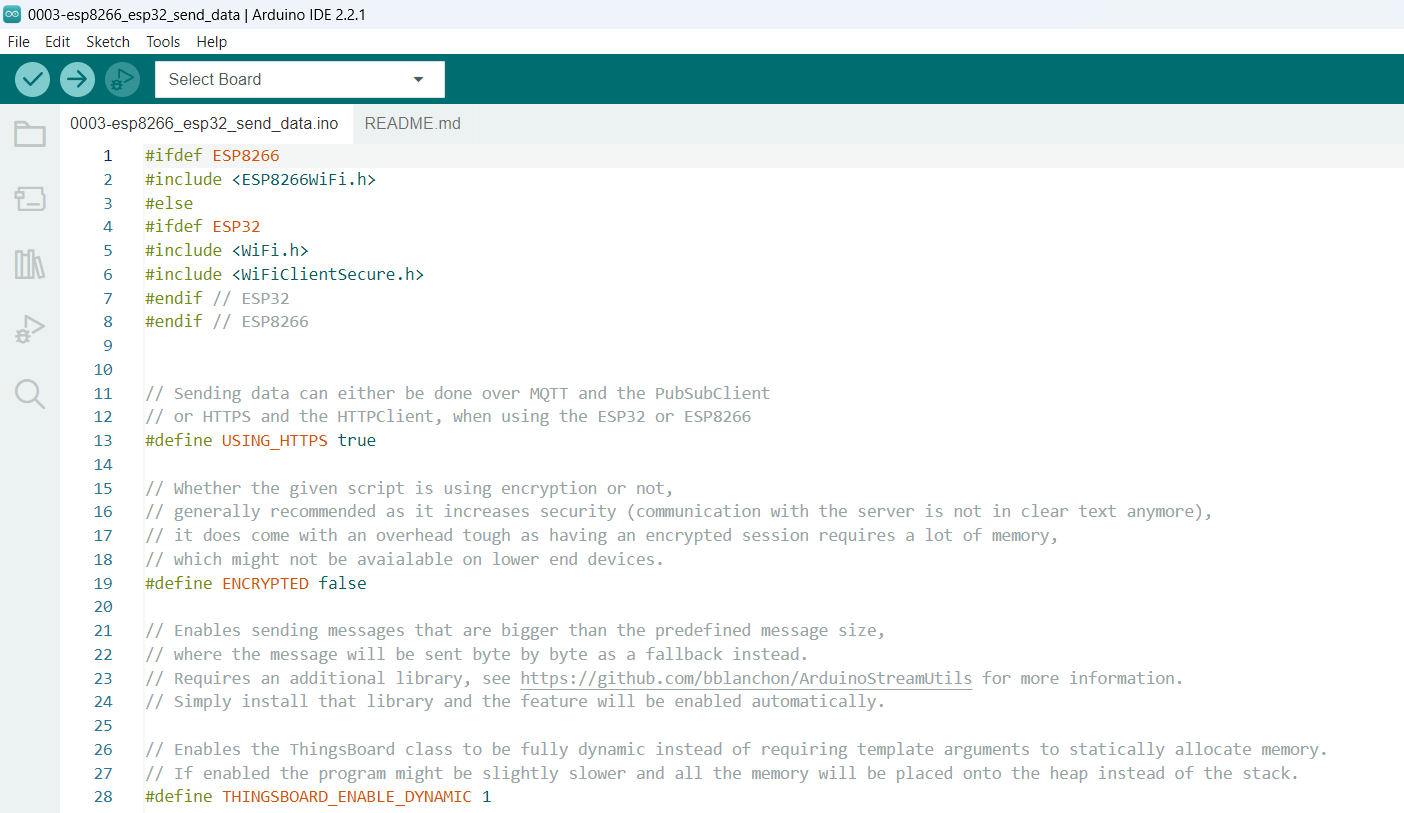1404x813 pixels.
Task: Click the Select Board dropdown arrow
Action: (418, 79)
